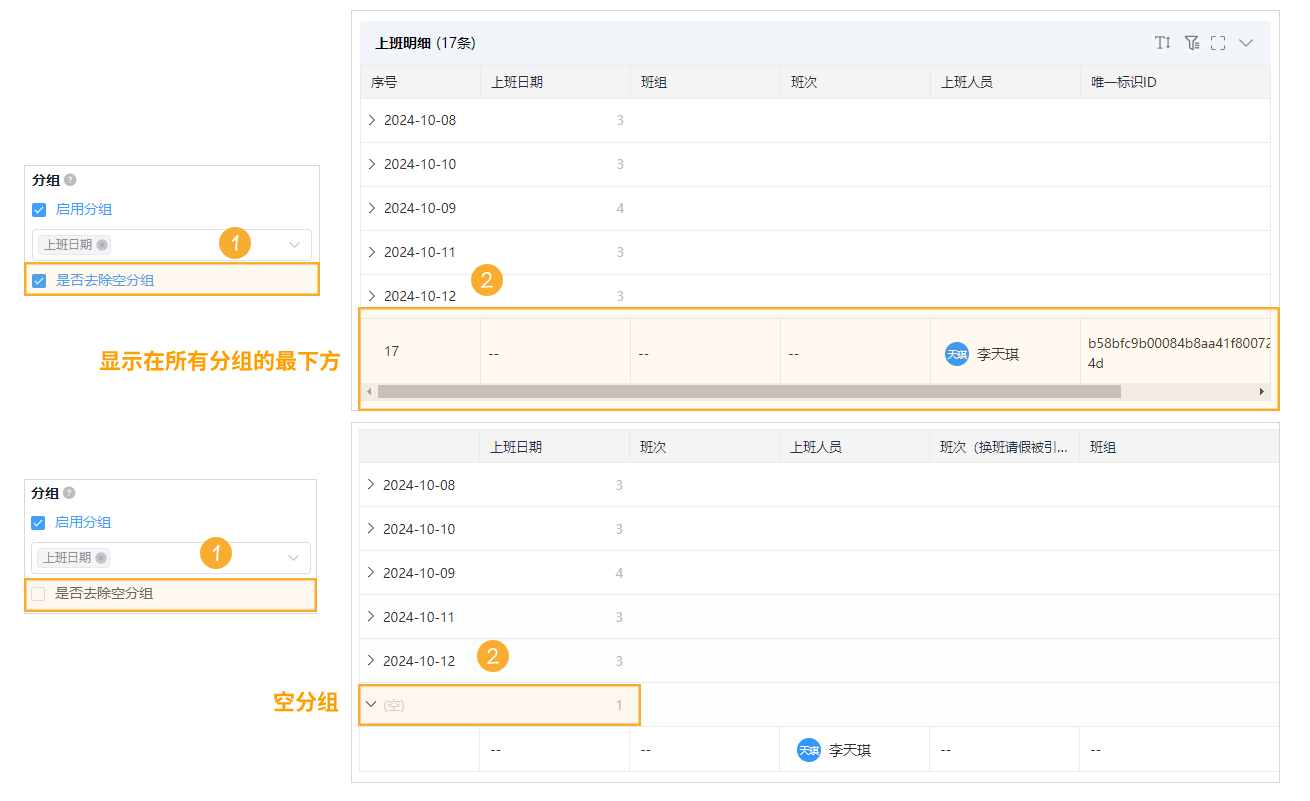Open upper panel grouping field dropdown arrow
The width and height of the screenshot is (1310, 801).
coord(295,245)
